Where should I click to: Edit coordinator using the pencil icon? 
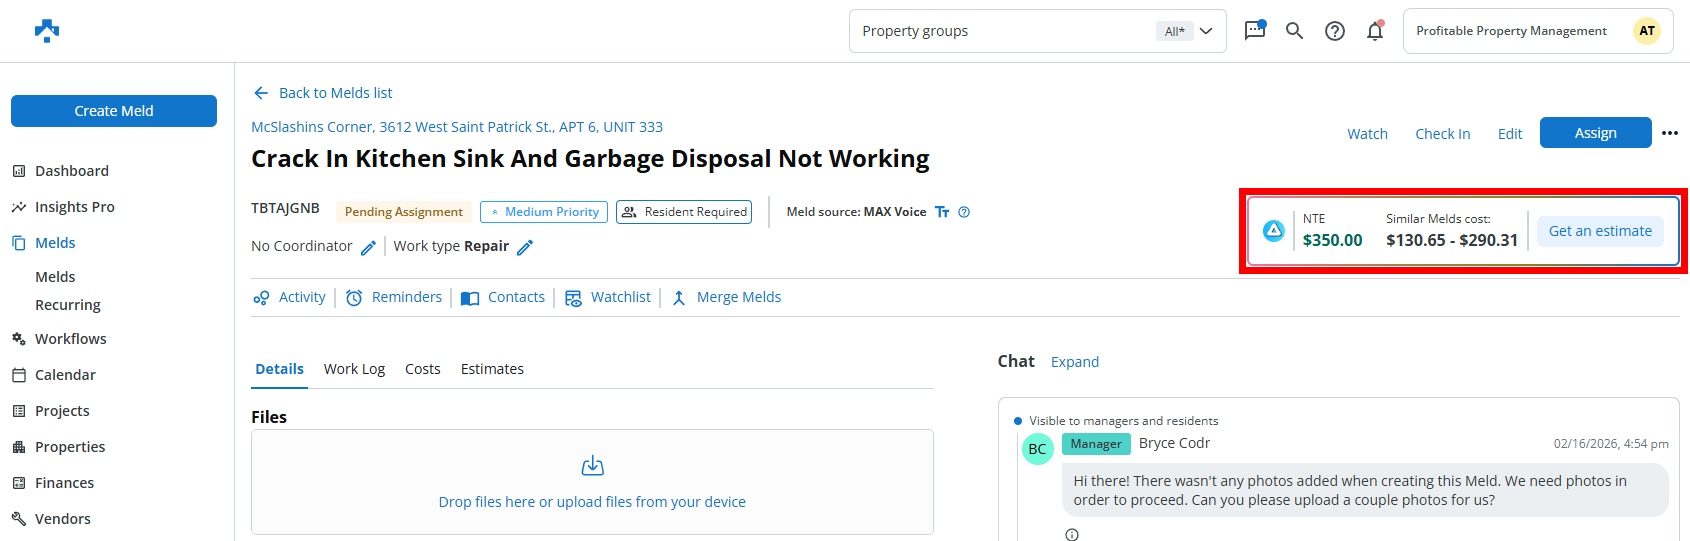click(368, 247)
